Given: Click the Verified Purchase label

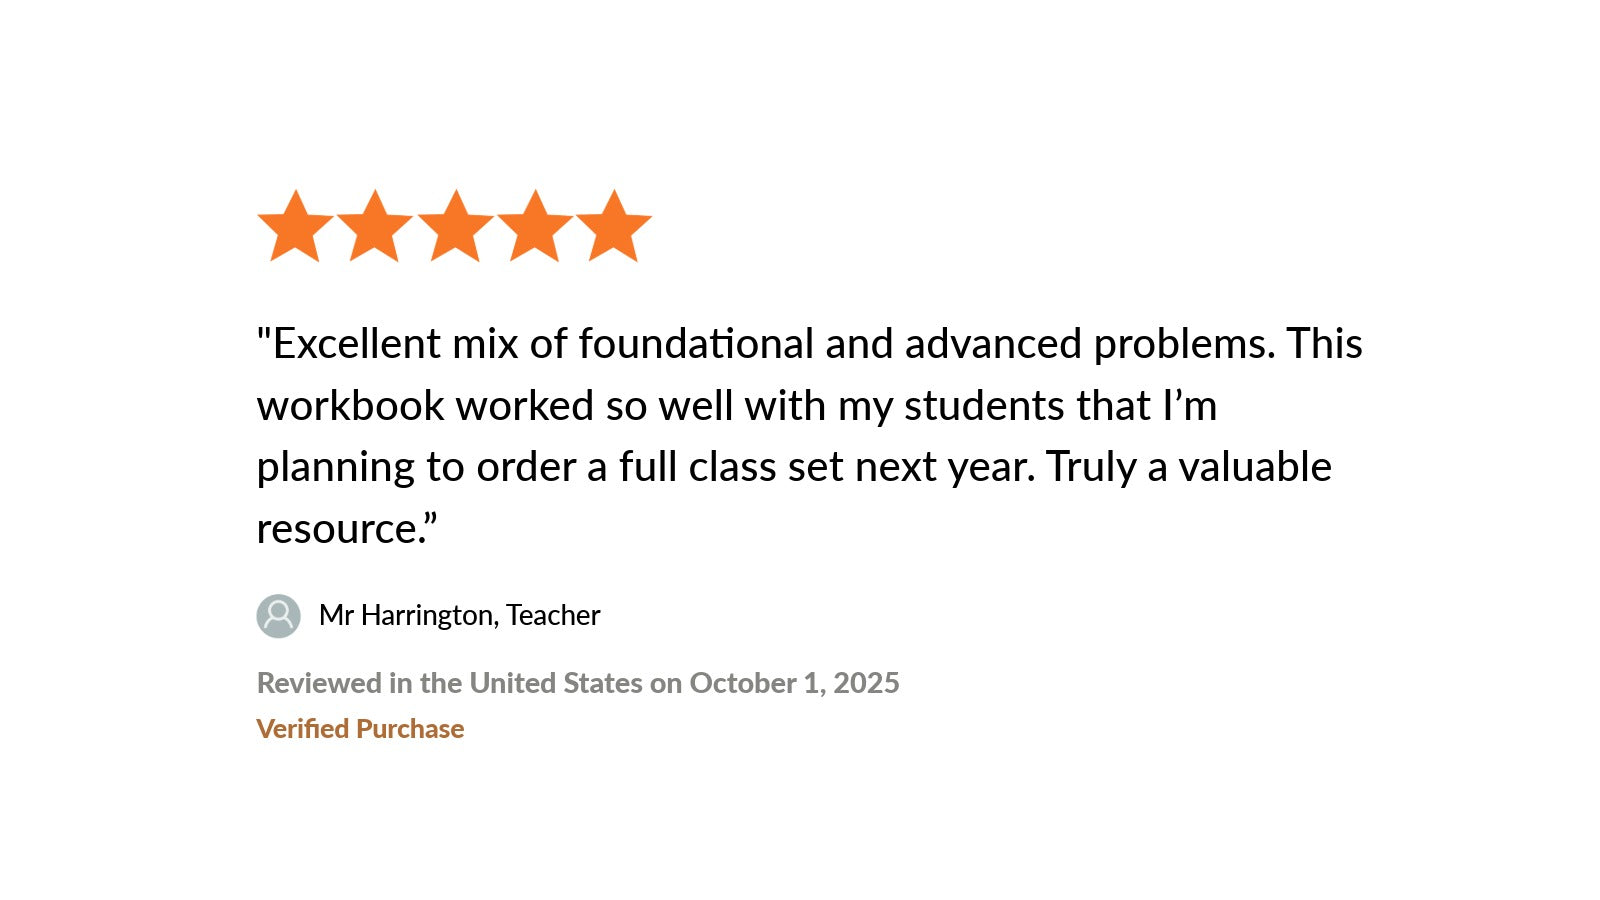Looking at the screenshot, I should point(360,729).
